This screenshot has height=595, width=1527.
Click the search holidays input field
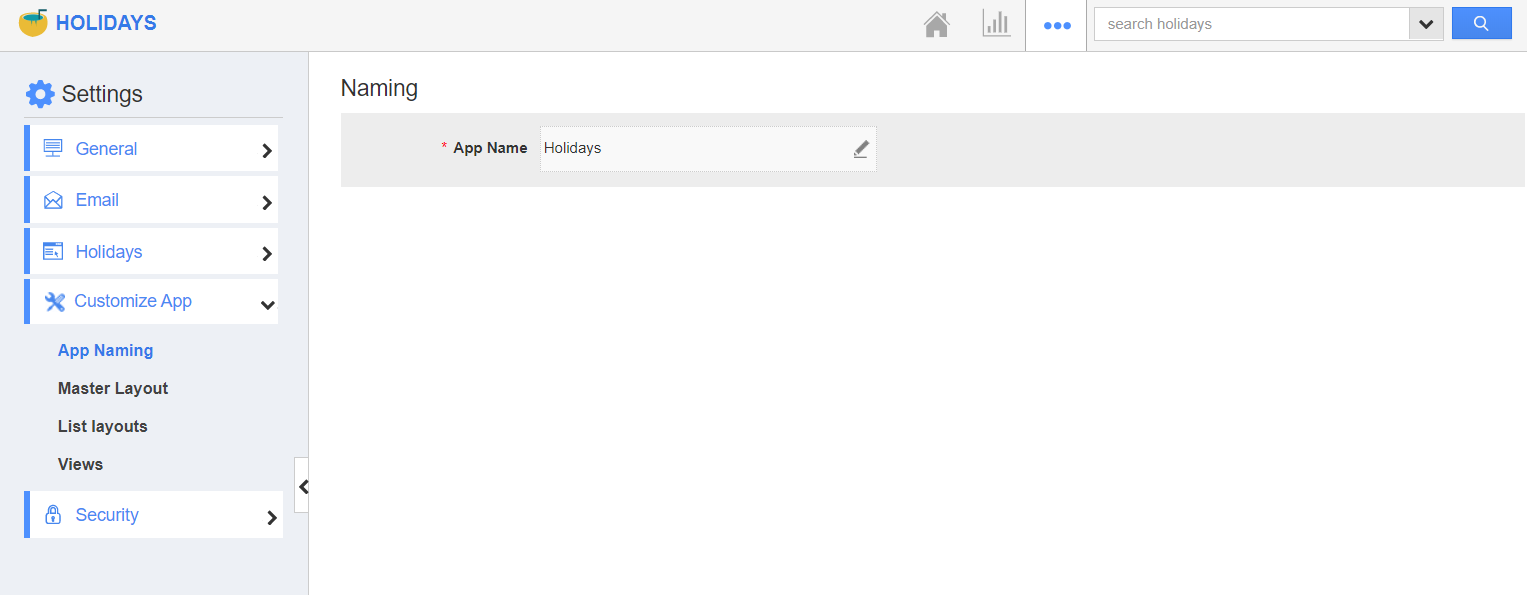[x=1251, y=24]
